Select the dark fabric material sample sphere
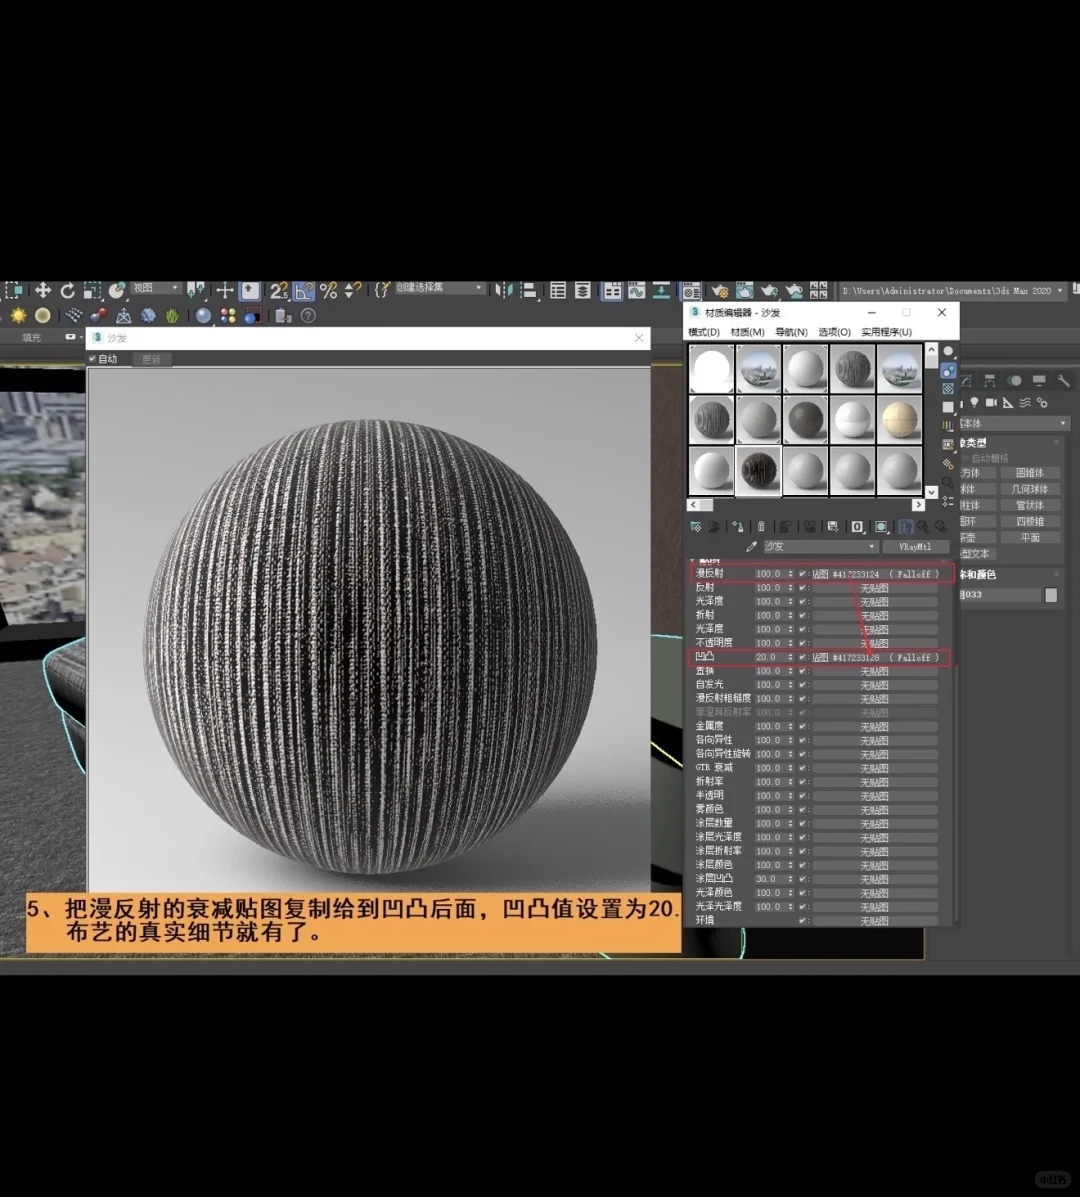1080x1197 pixels. 759,470
